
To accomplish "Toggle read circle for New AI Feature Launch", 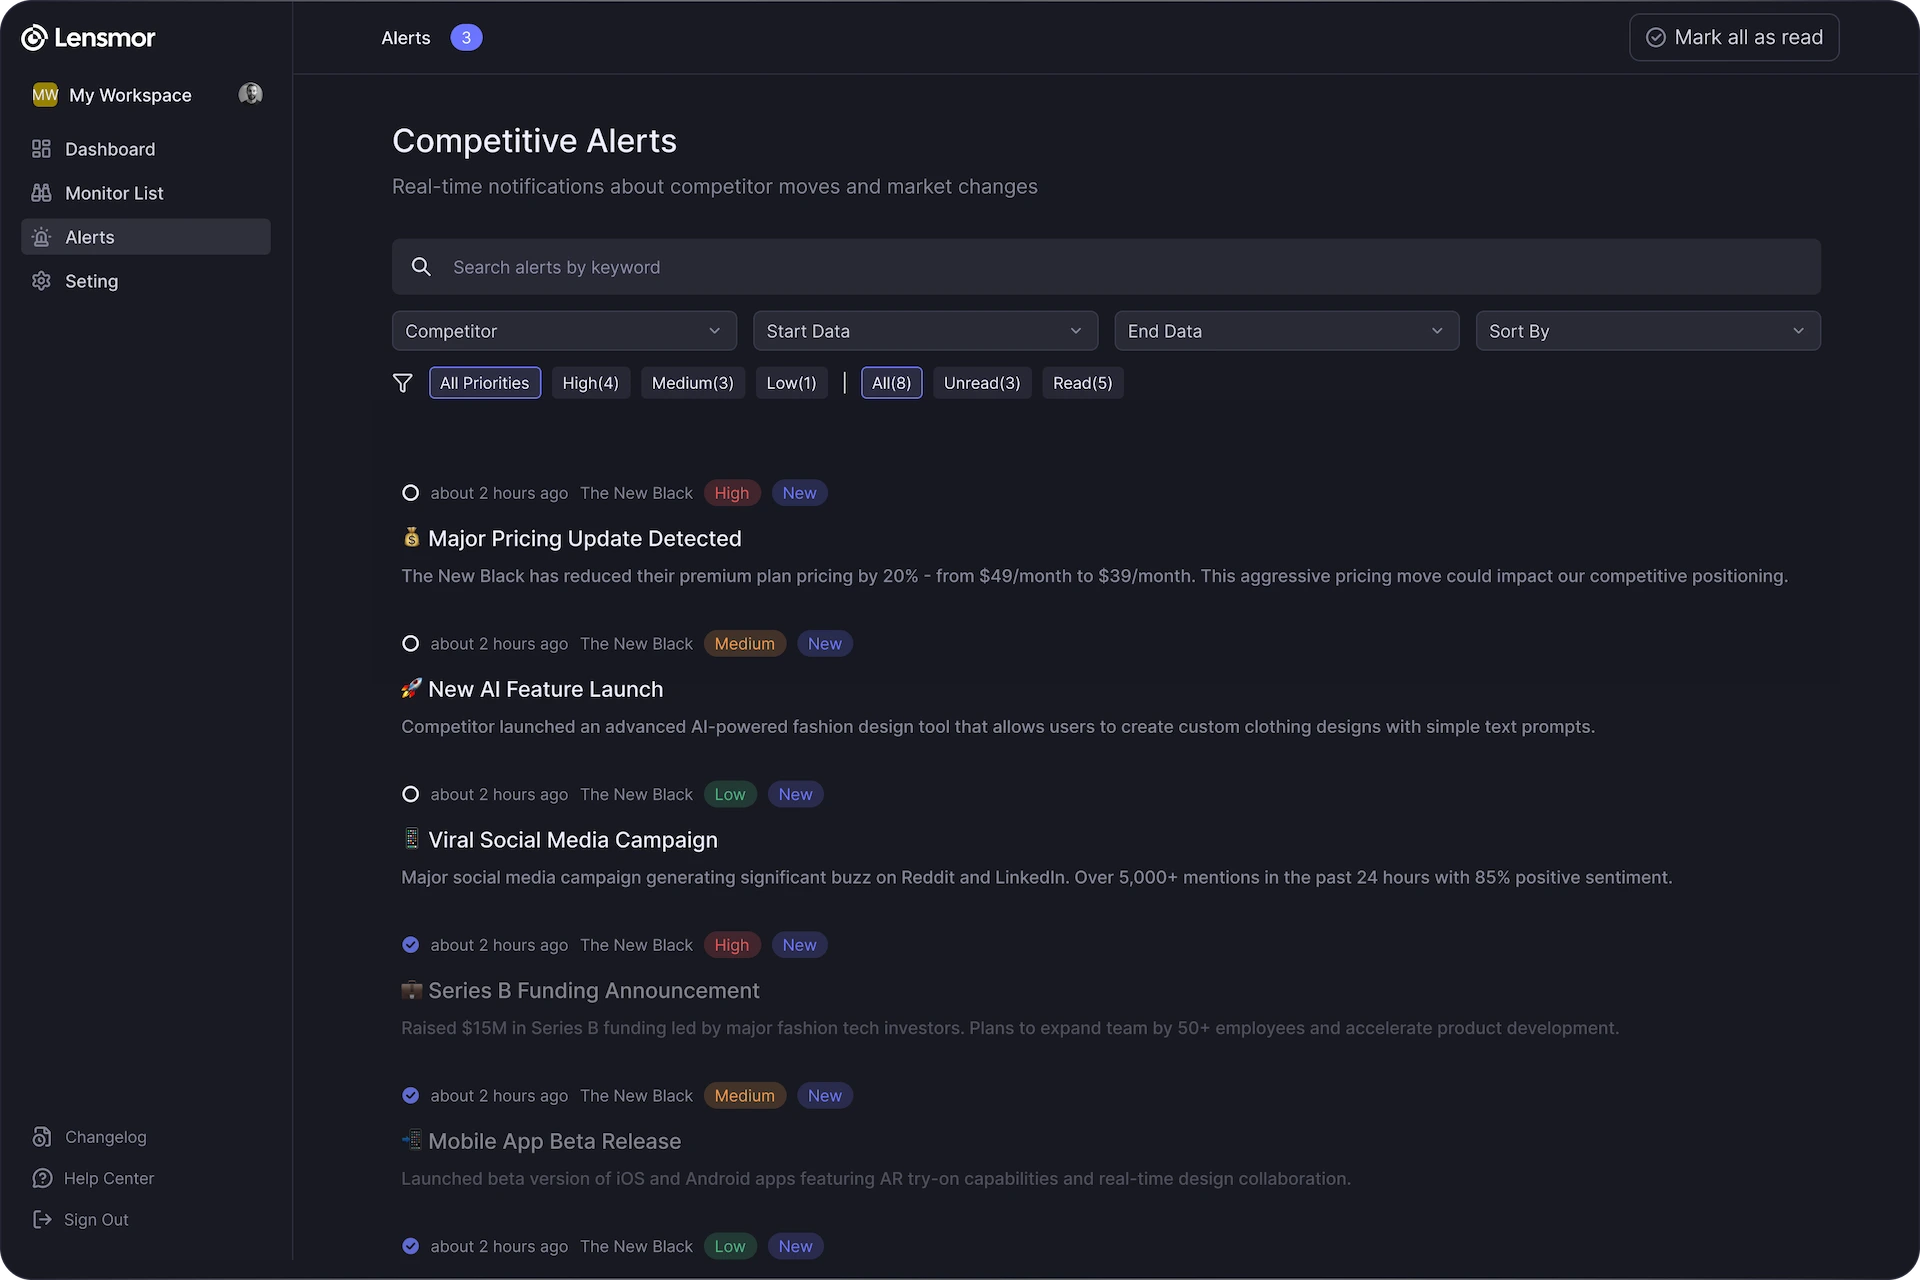I will (x=410, y=644).
